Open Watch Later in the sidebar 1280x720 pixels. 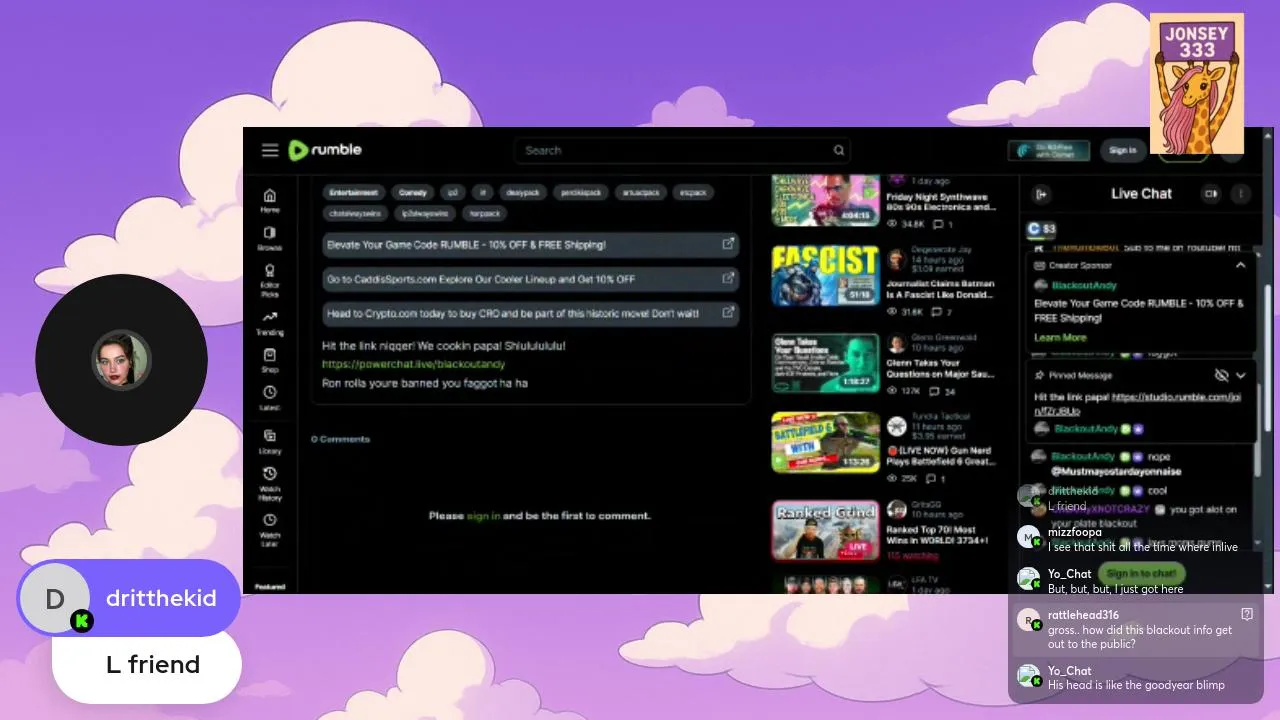[x=270, y=529]
